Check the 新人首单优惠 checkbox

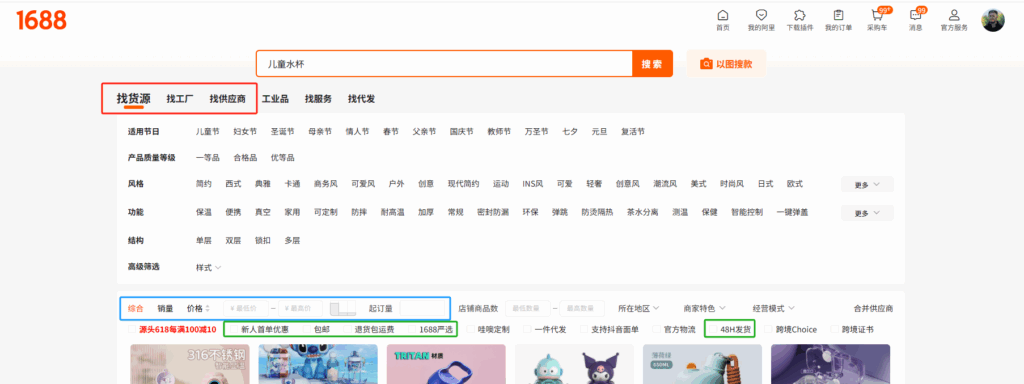pos(234,329)
